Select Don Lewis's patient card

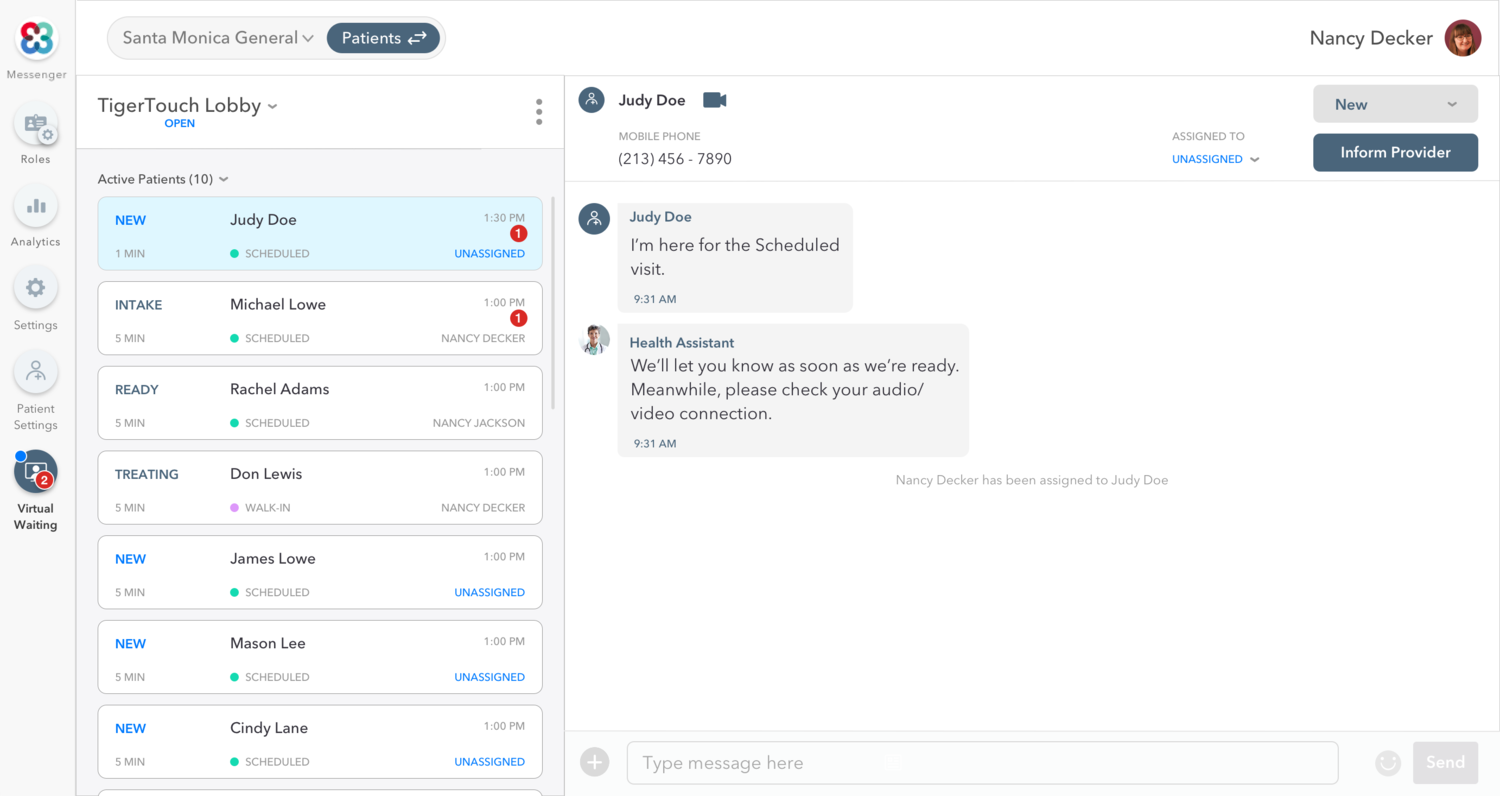pyautogui.click(x=320, y=488)
